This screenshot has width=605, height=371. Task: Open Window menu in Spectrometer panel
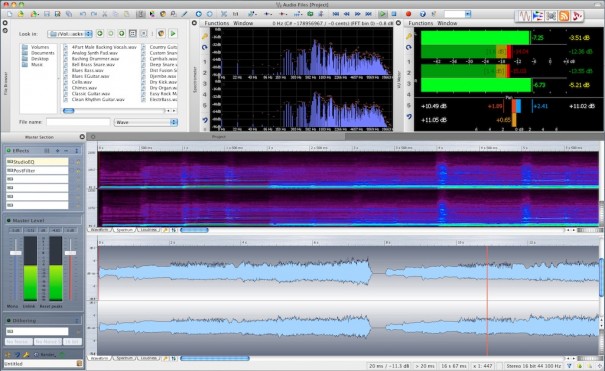click(x=243, y=23)
